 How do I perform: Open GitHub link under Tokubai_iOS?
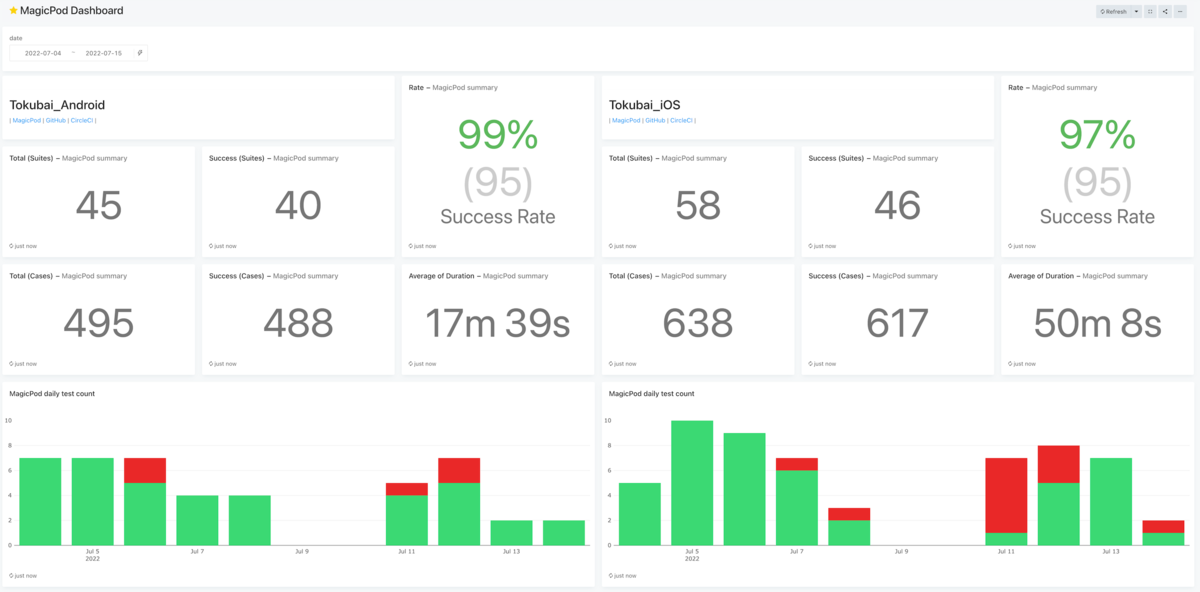coord(655,120)
